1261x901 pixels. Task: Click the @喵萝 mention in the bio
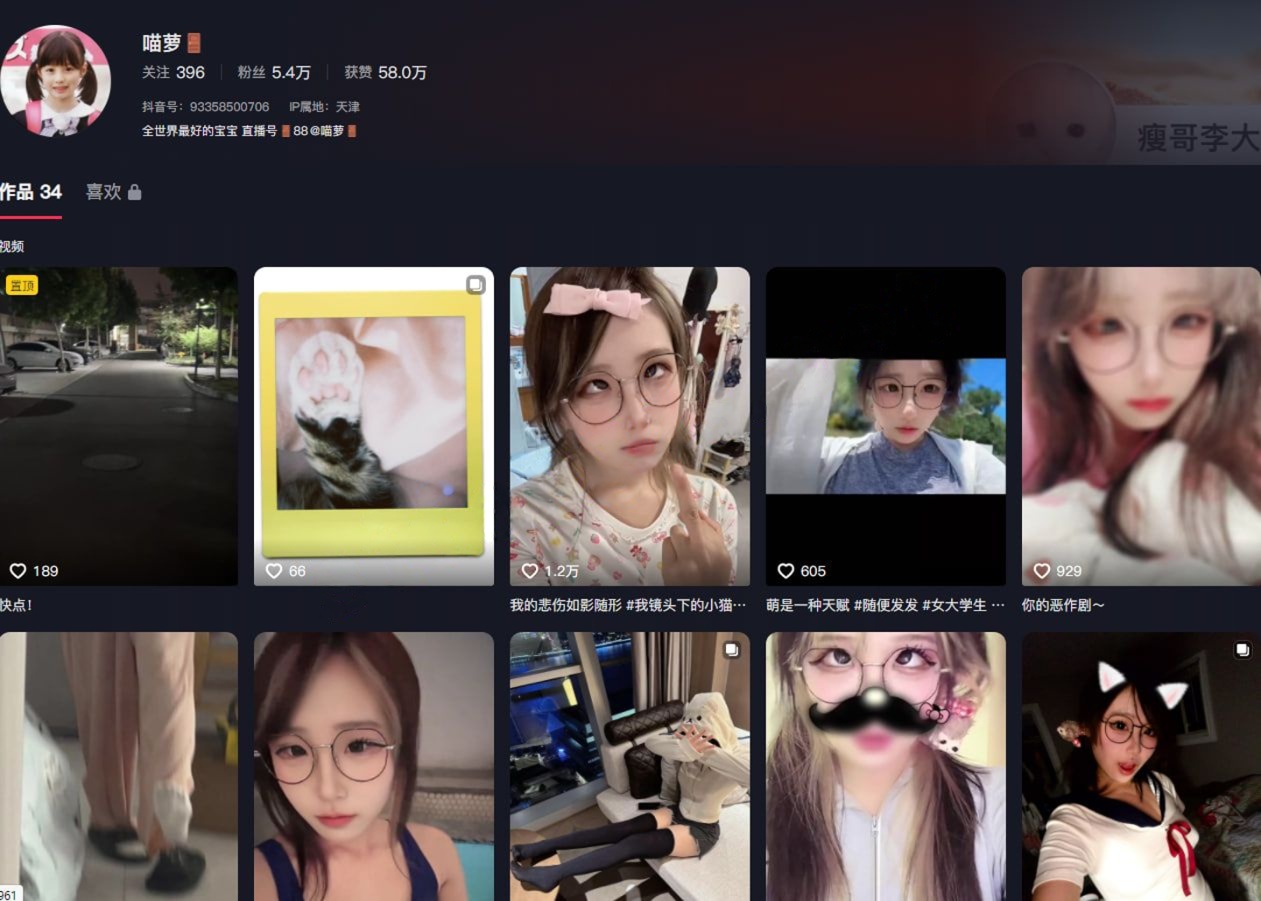(x=331, y=131)
